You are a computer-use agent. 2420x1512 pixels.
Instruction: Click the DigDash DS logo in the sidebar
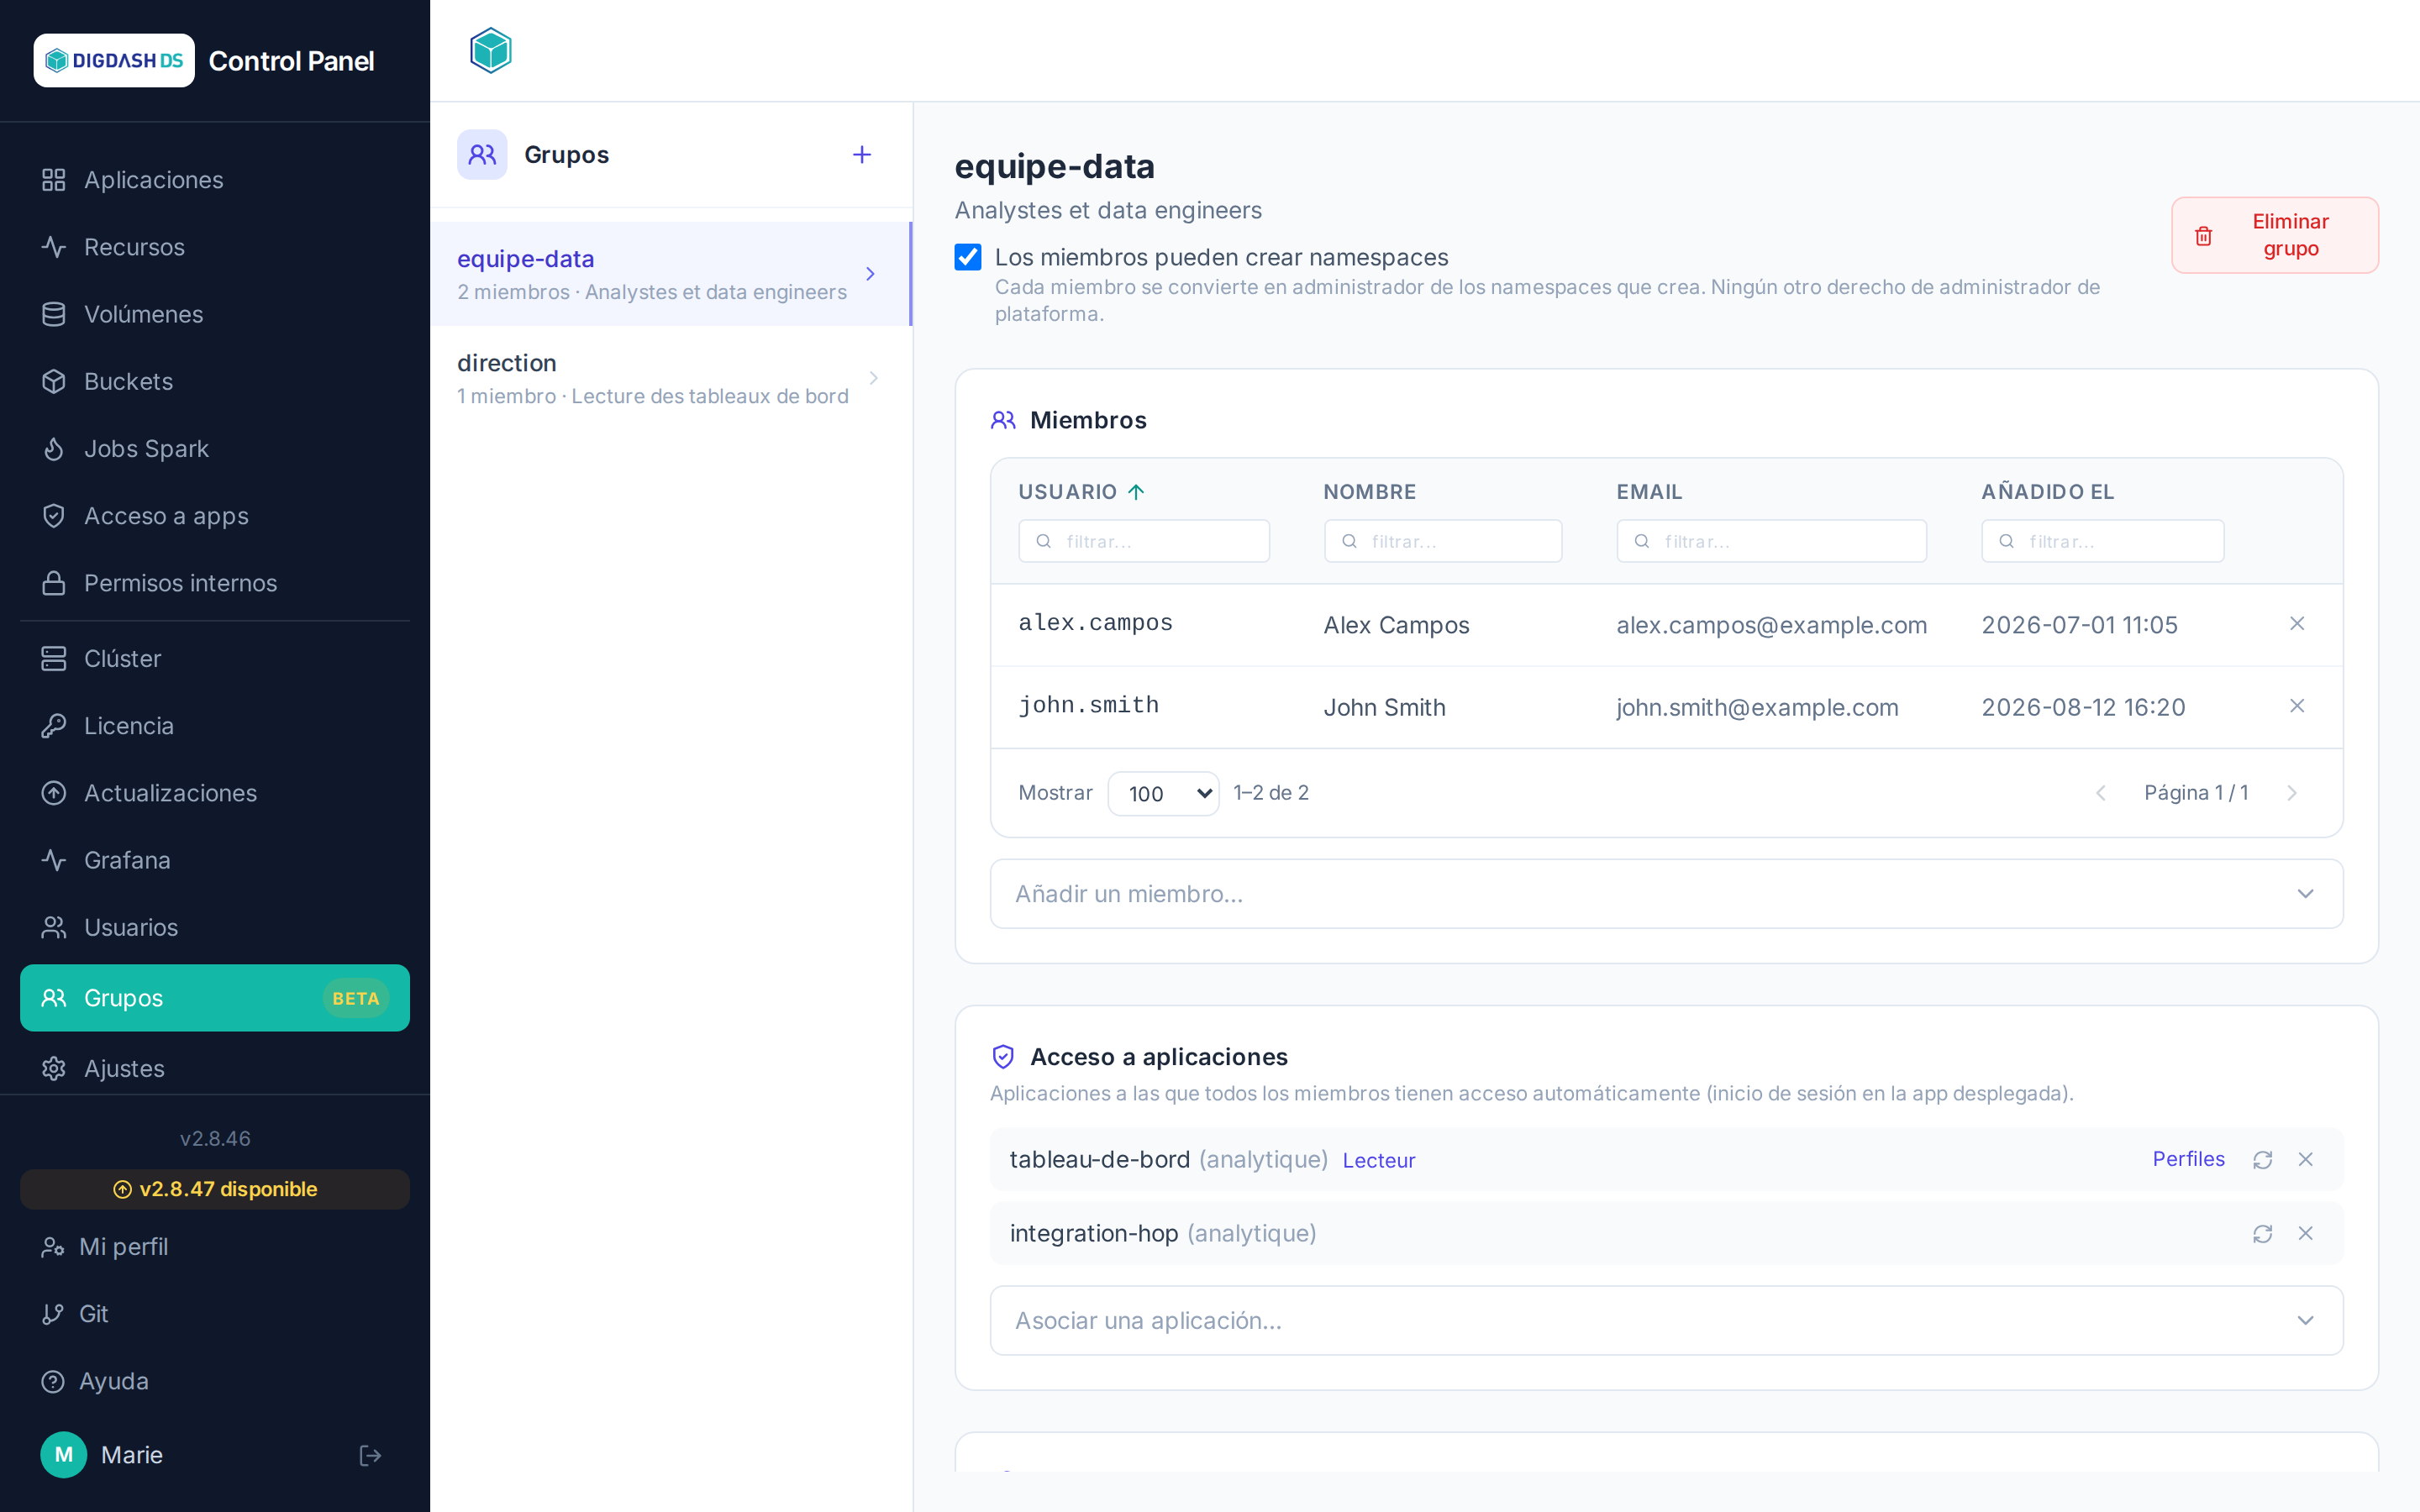click(114, 61)
